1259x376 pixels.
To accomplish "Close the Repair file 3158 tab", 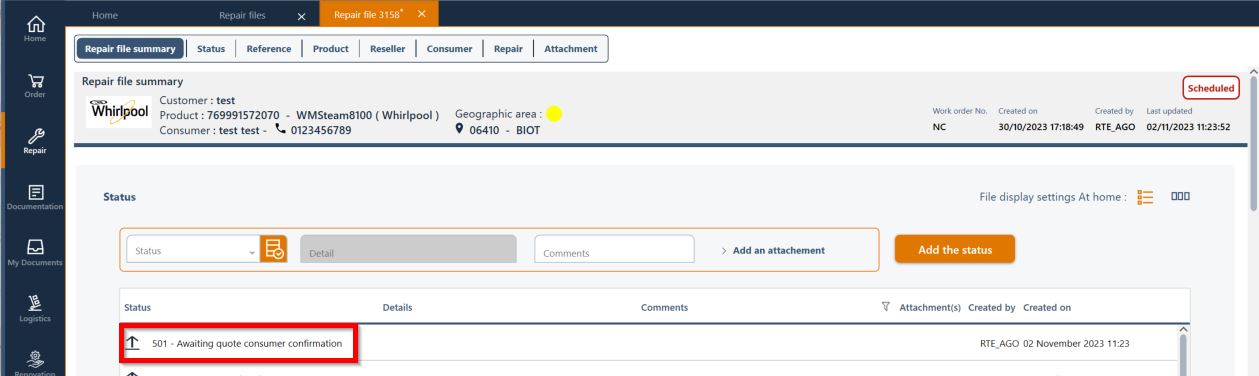I will tap(421, 13).
